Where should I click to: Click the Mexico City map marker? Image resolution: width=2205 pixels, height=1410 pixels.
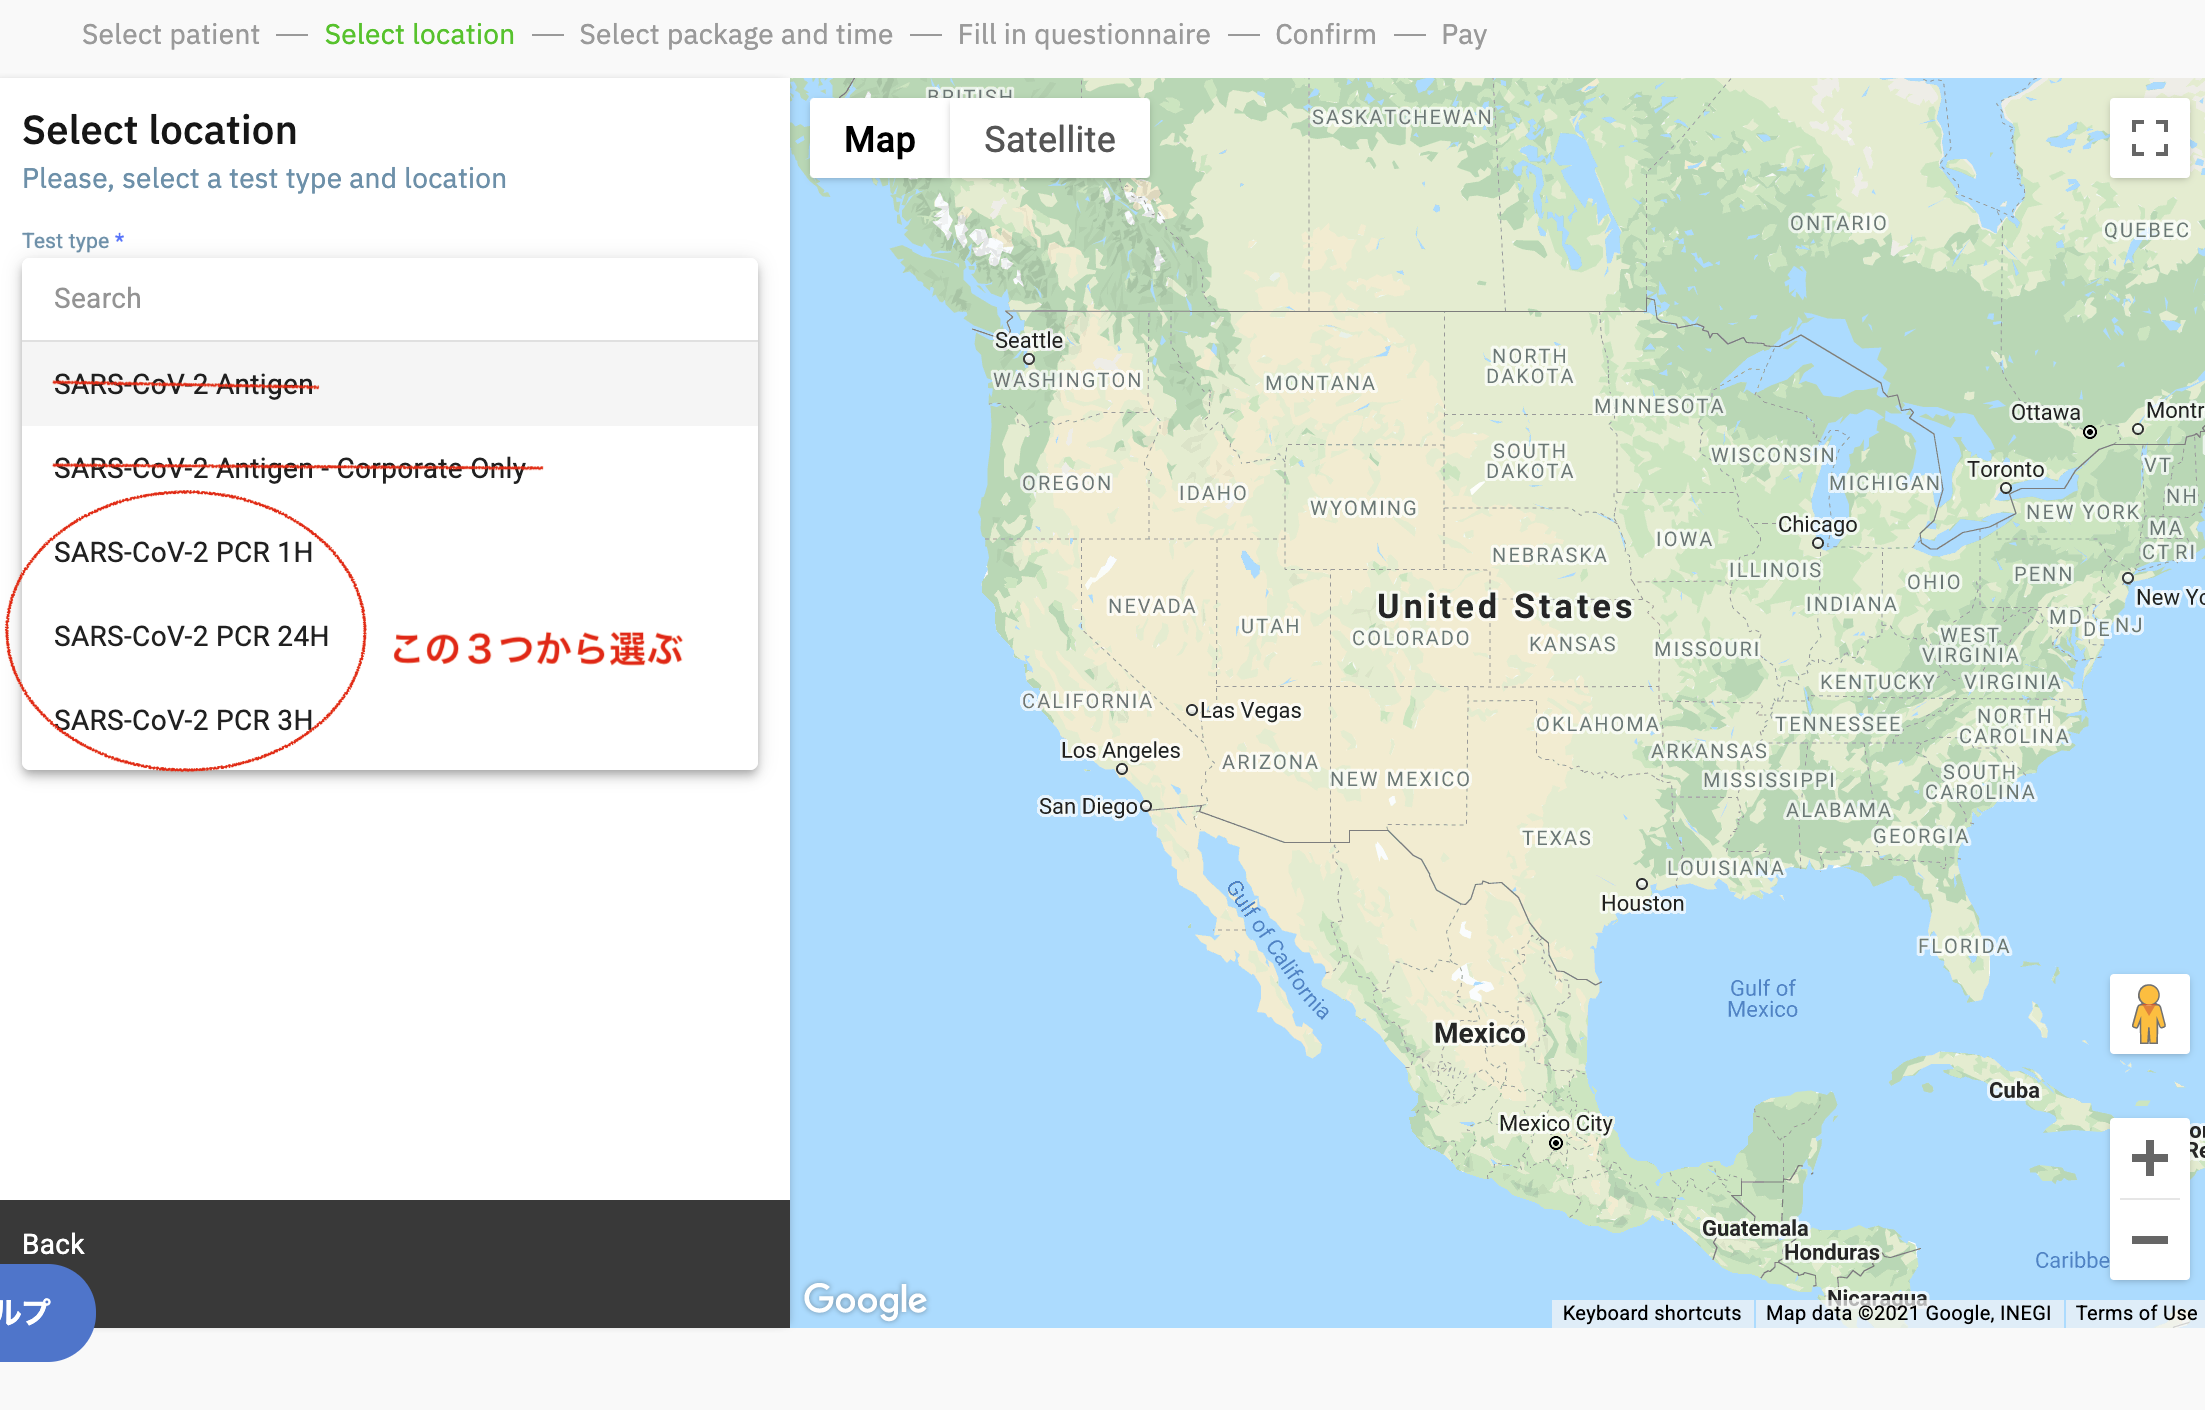(x=1556, y=1143)
